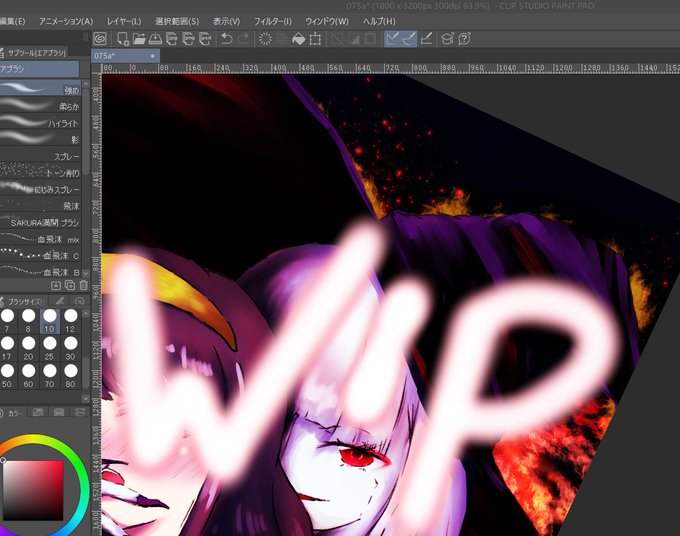Viewport: 680px width, 536px height.
Task: Click the second export file-format icon
Action: point(188,39)
